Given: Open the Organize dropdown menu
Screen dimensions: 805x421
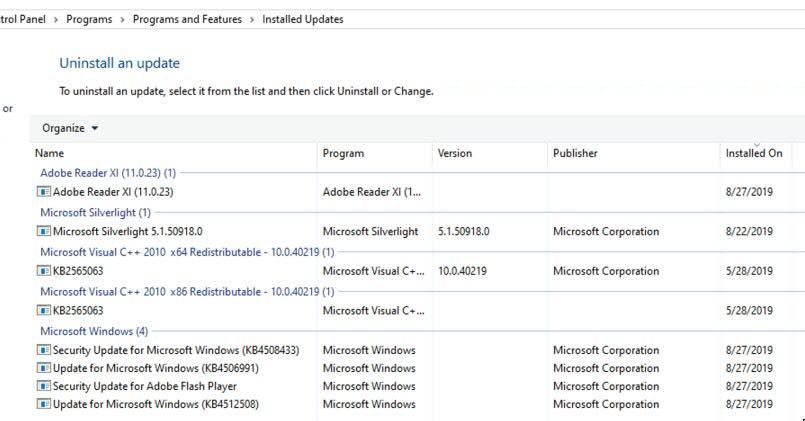Looking at the screenshot, I should (x=70, y=128).
